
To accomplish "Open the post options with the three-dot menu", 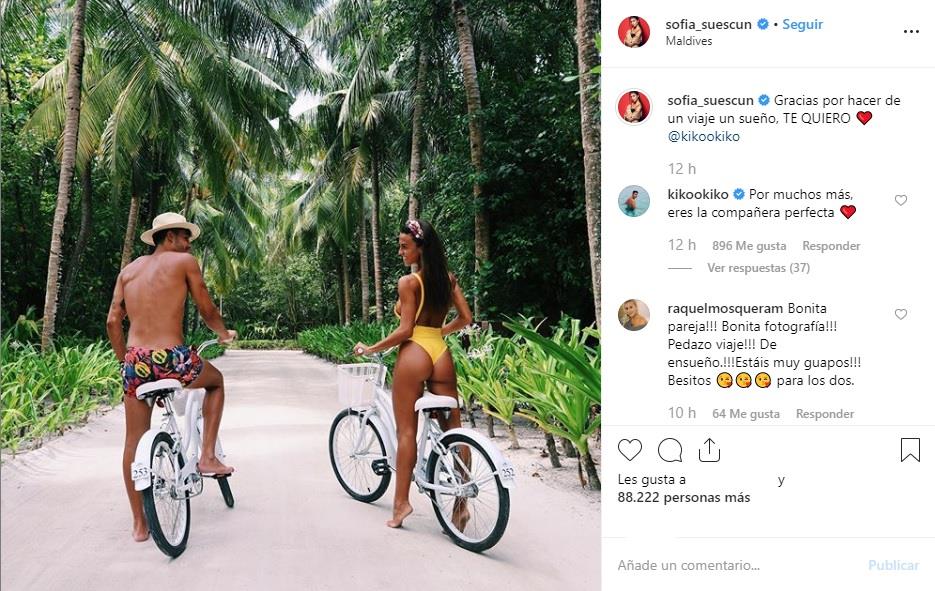I will pyautogui.click(x=911, y=31).
